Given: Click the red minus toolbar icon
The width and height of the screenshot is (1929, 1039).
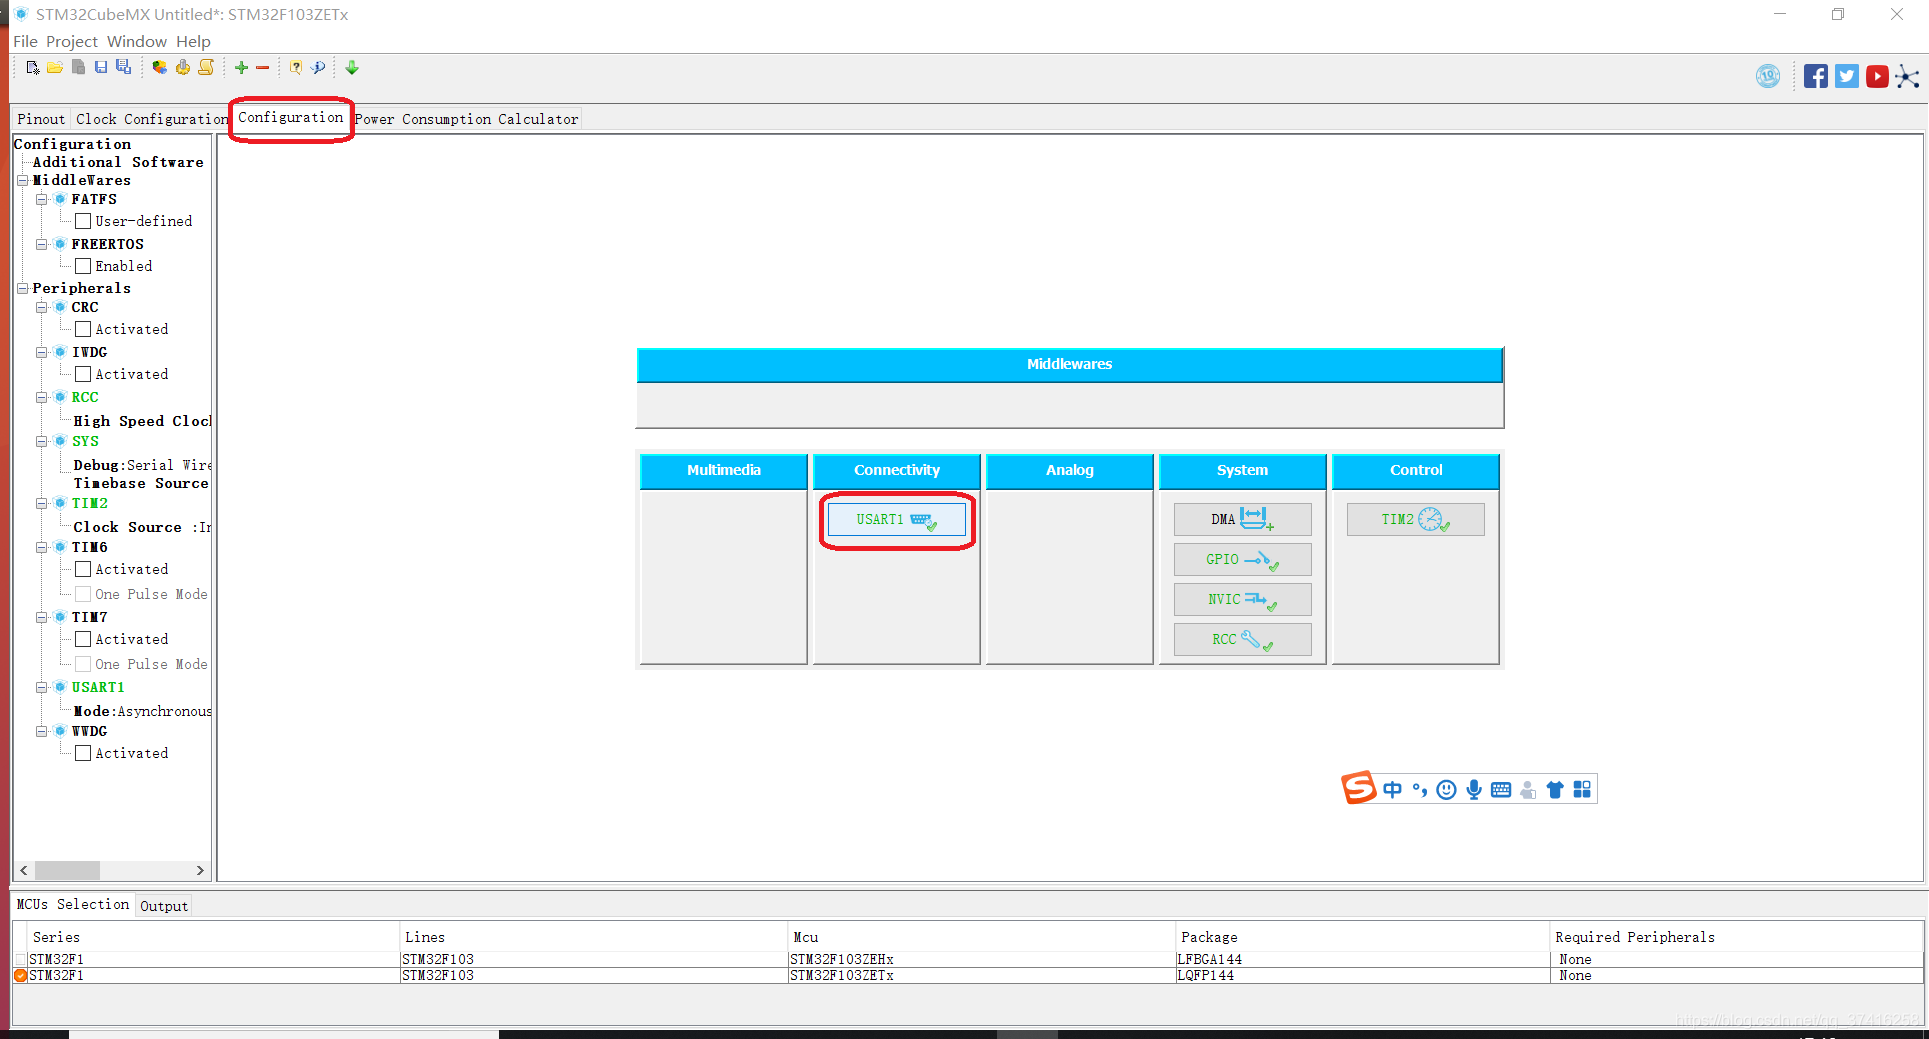Looking at the screenshot, I should [262, 67].
